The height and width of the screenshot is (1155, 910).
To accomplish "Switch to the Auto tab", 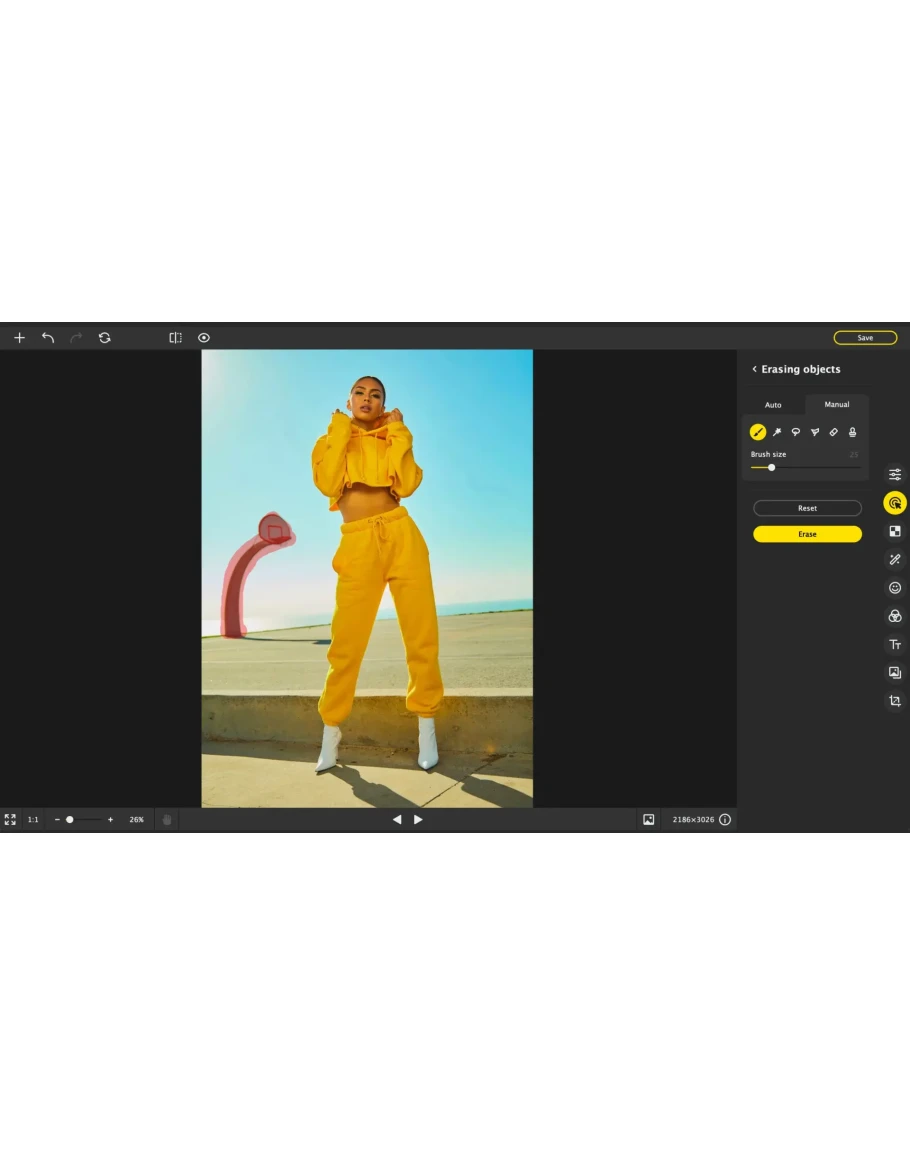I will [x=773, y=405].
